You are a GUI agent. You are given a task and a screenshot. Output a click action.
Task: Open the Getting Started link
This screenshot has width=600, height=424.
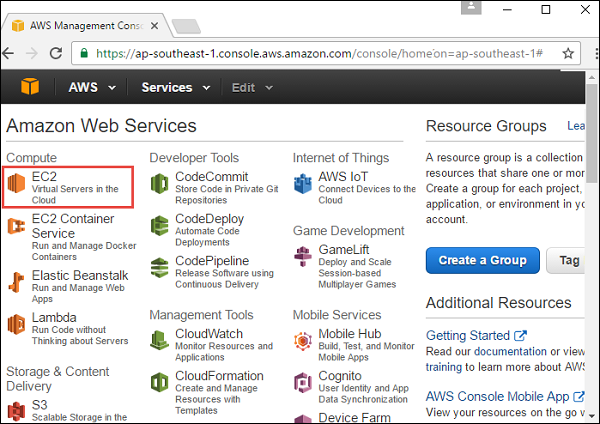(469, 335)
